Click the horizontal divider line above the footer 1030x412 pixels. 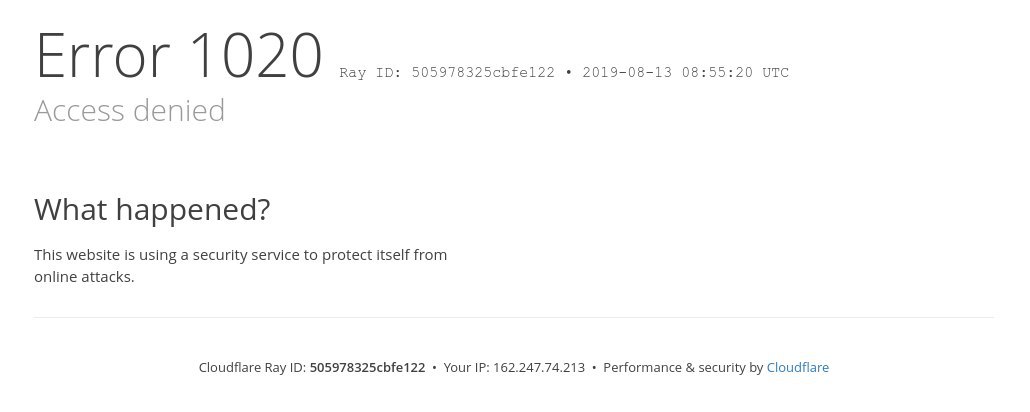coord(514,317)
